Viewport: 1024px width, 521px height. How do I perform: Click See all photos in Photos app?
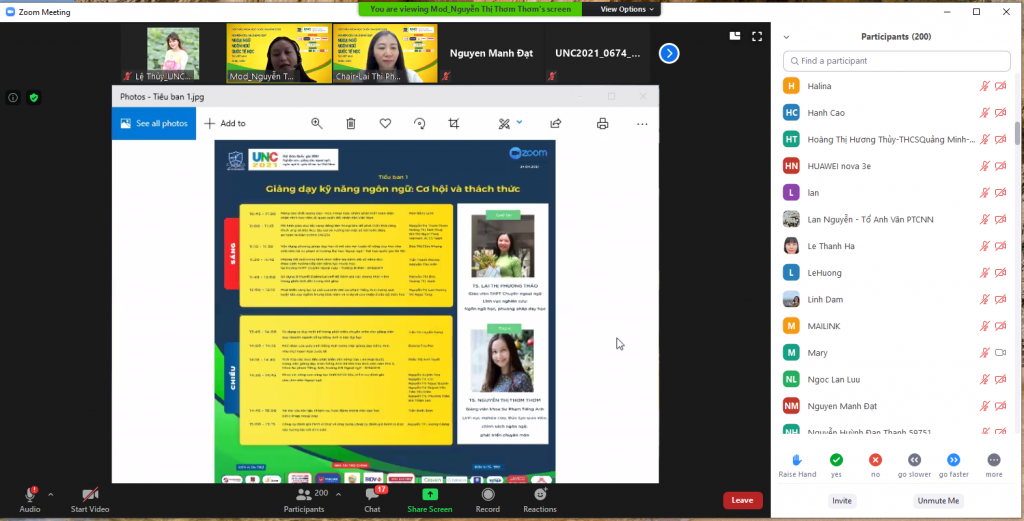point(154,123)
